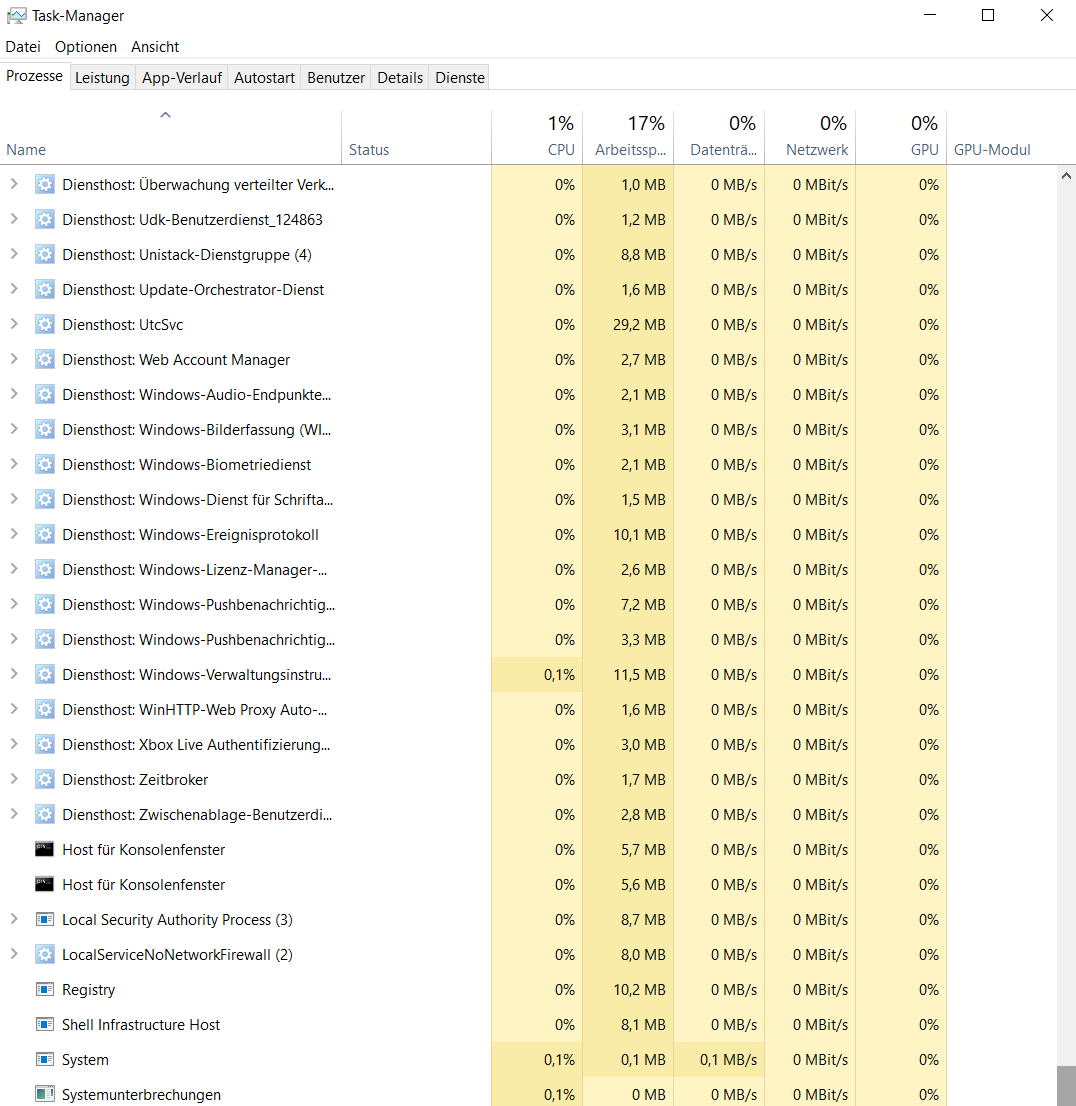The height and width of the screenshot is (1106, 1076).
Task: Click second Host für Konsolenfenster console icon
Action: tap(44, 885)
